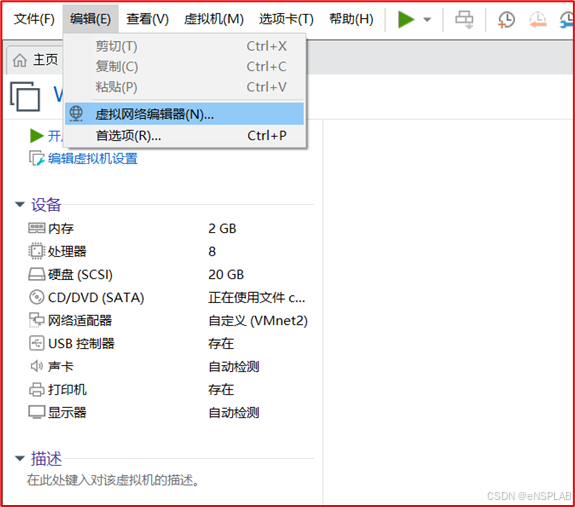Click globe icon beside 虚拟网络编辑器
575x507 pixels.
click(76, 114)
